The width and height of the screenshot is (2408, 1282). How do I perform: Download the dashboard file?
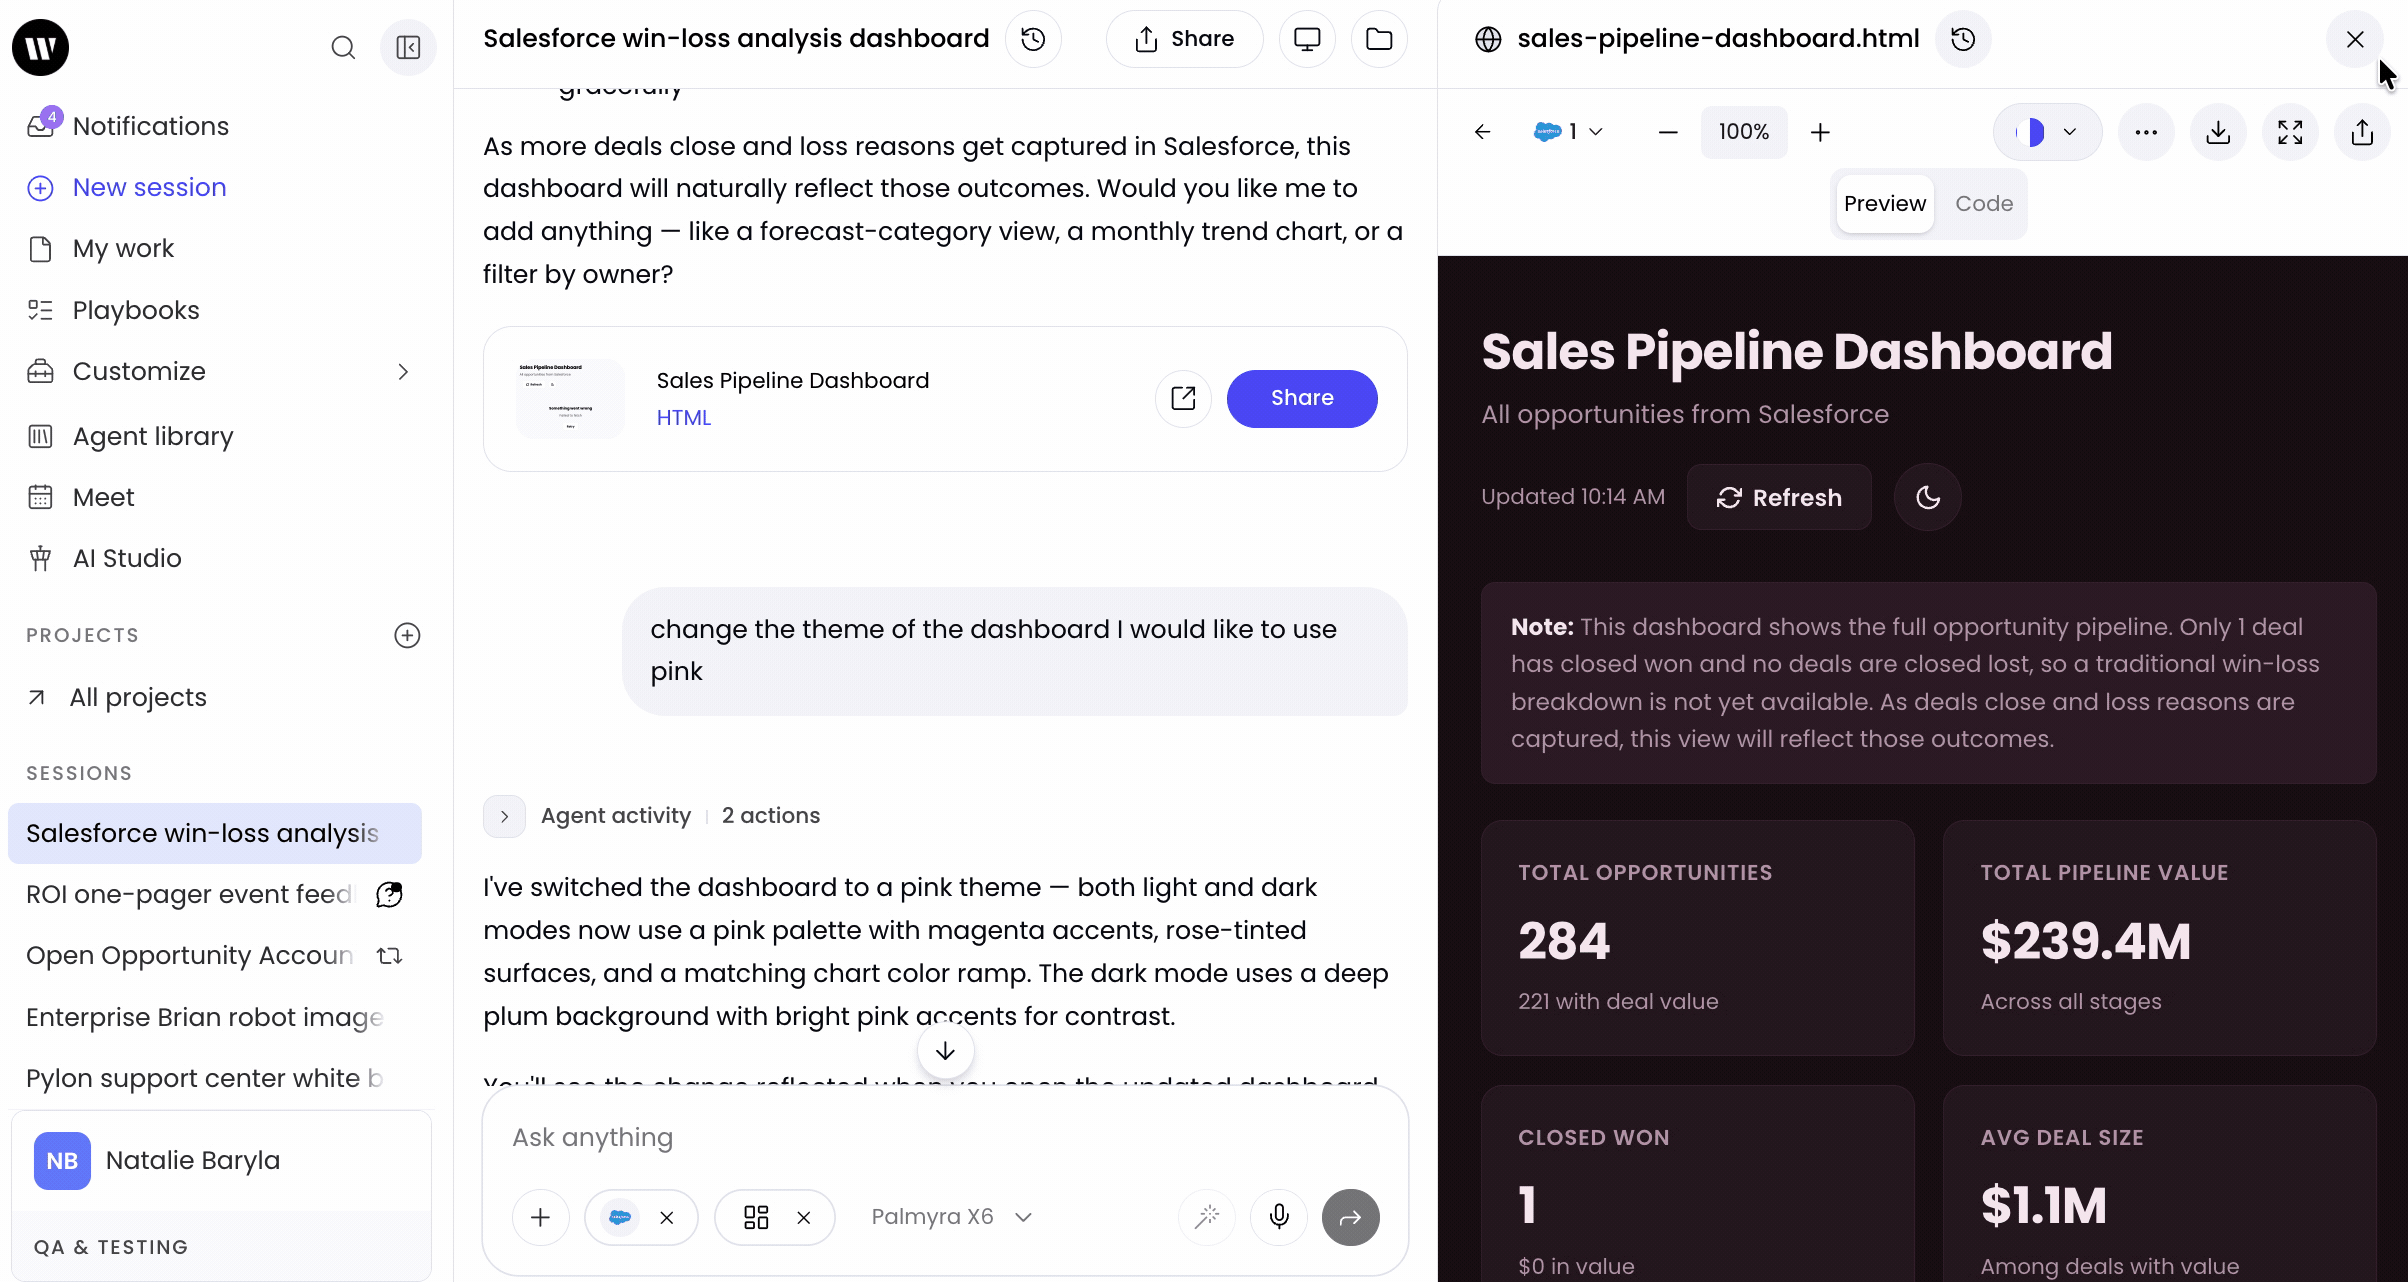point(2218,132)
